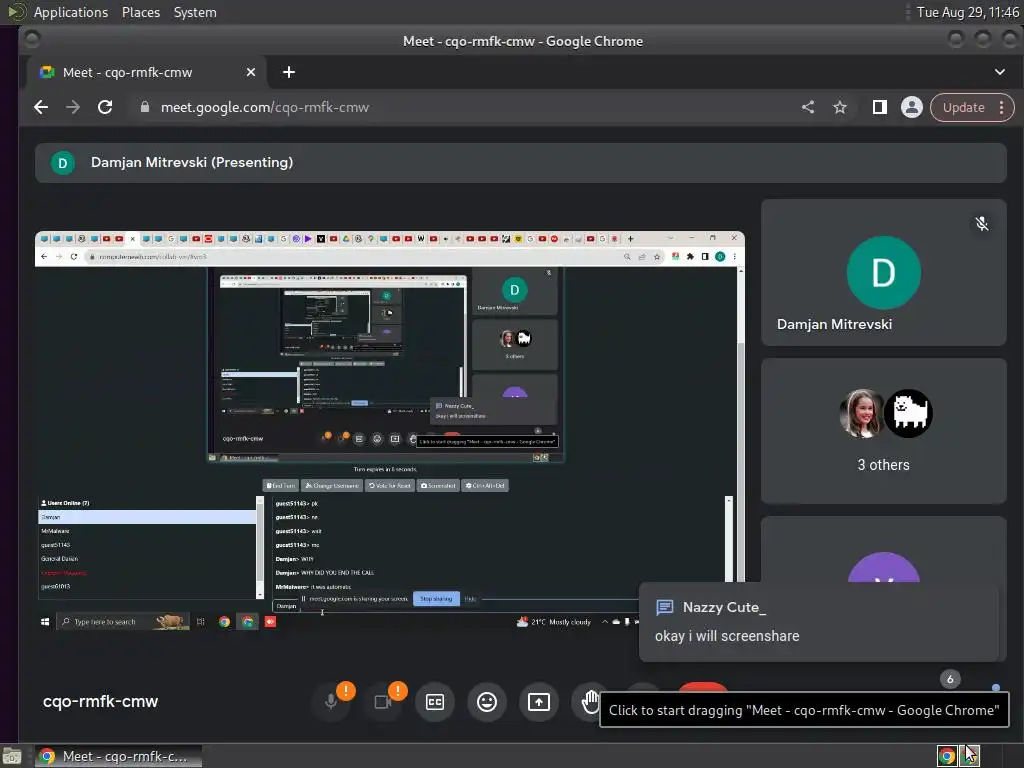This screenshot has height=768, width=1024.
Task: Click the Meet window button in bottom taskbar
Action: (118, 756)
